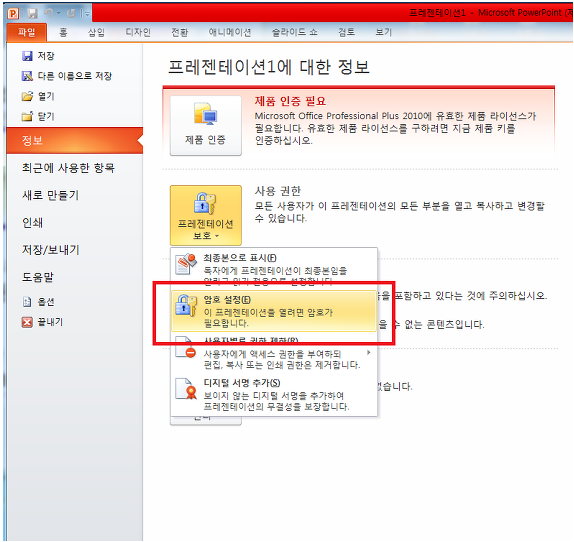Choose 저장 in the backstage menu
Viewport: 574px width, 542px height.
[x=45, y=56]
